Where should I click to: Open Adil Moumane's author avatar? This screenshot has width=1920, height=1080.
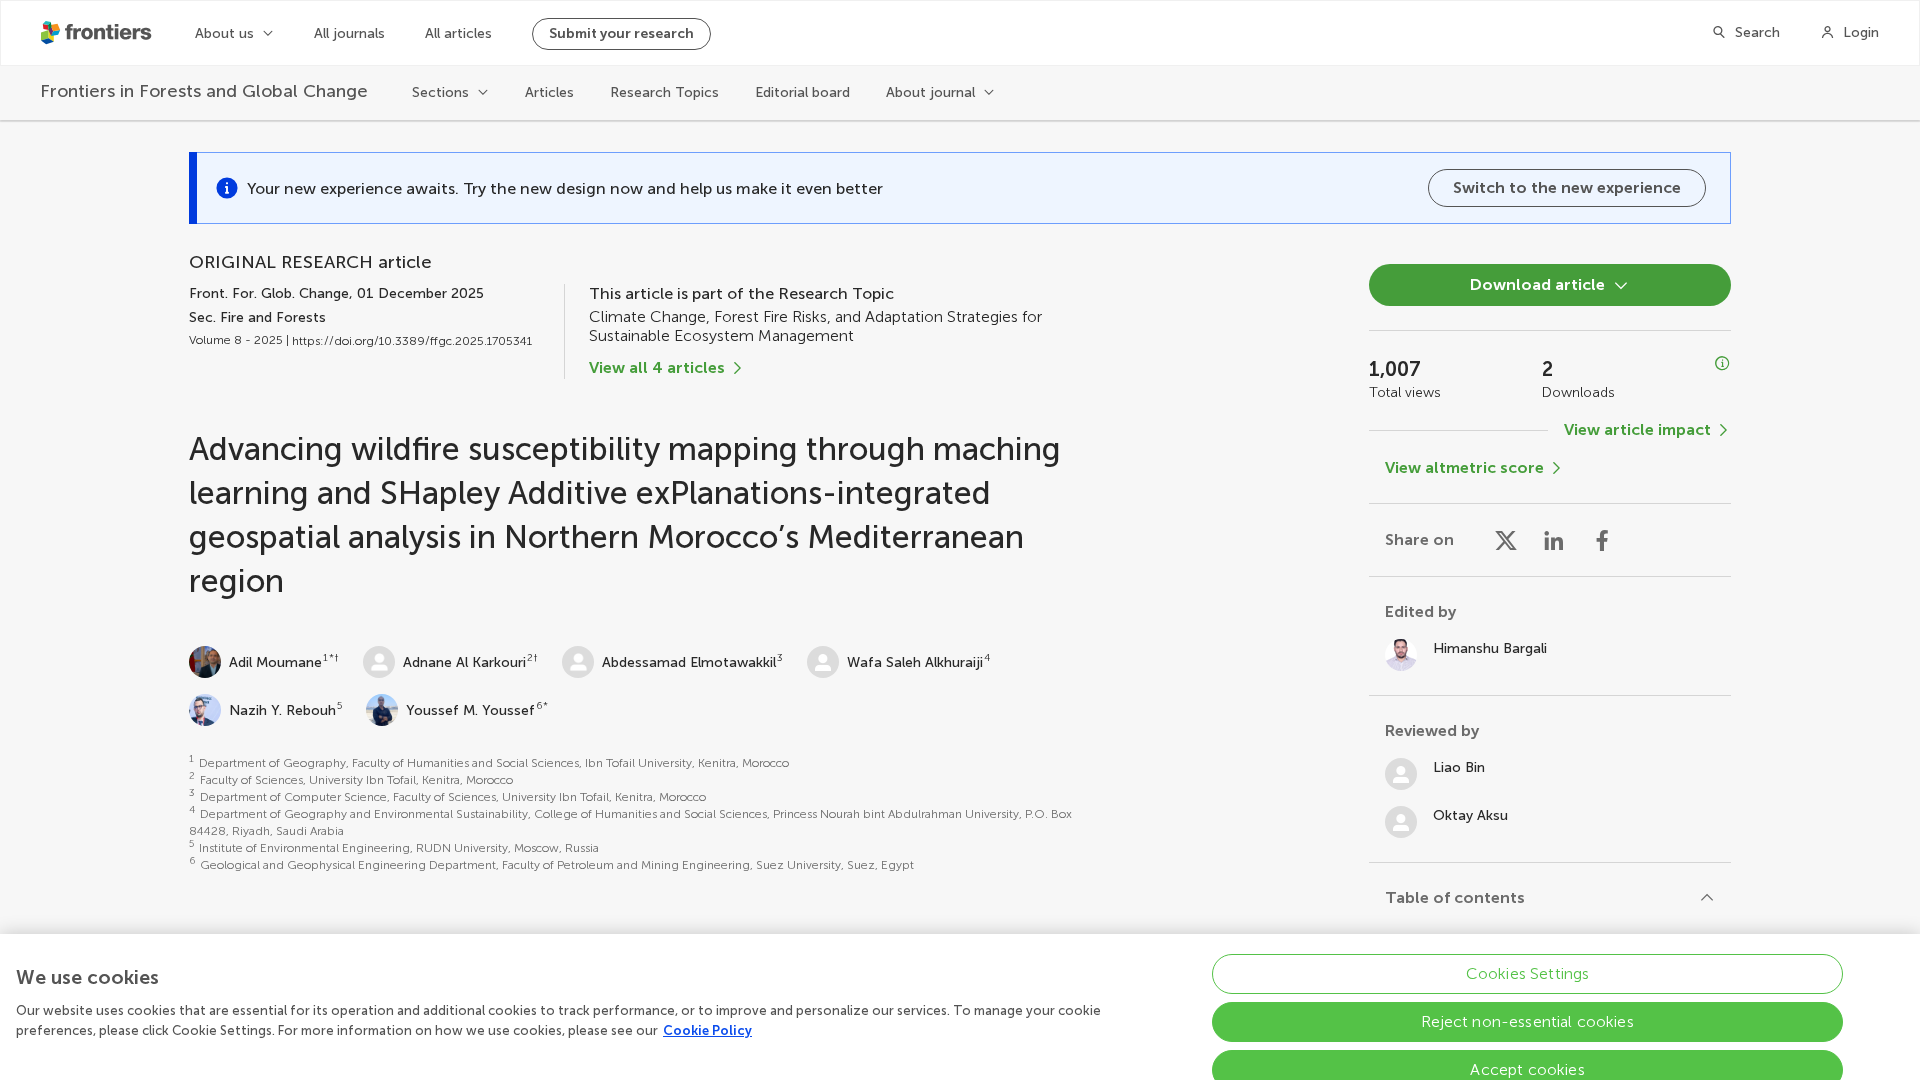[x=205, y=662]
